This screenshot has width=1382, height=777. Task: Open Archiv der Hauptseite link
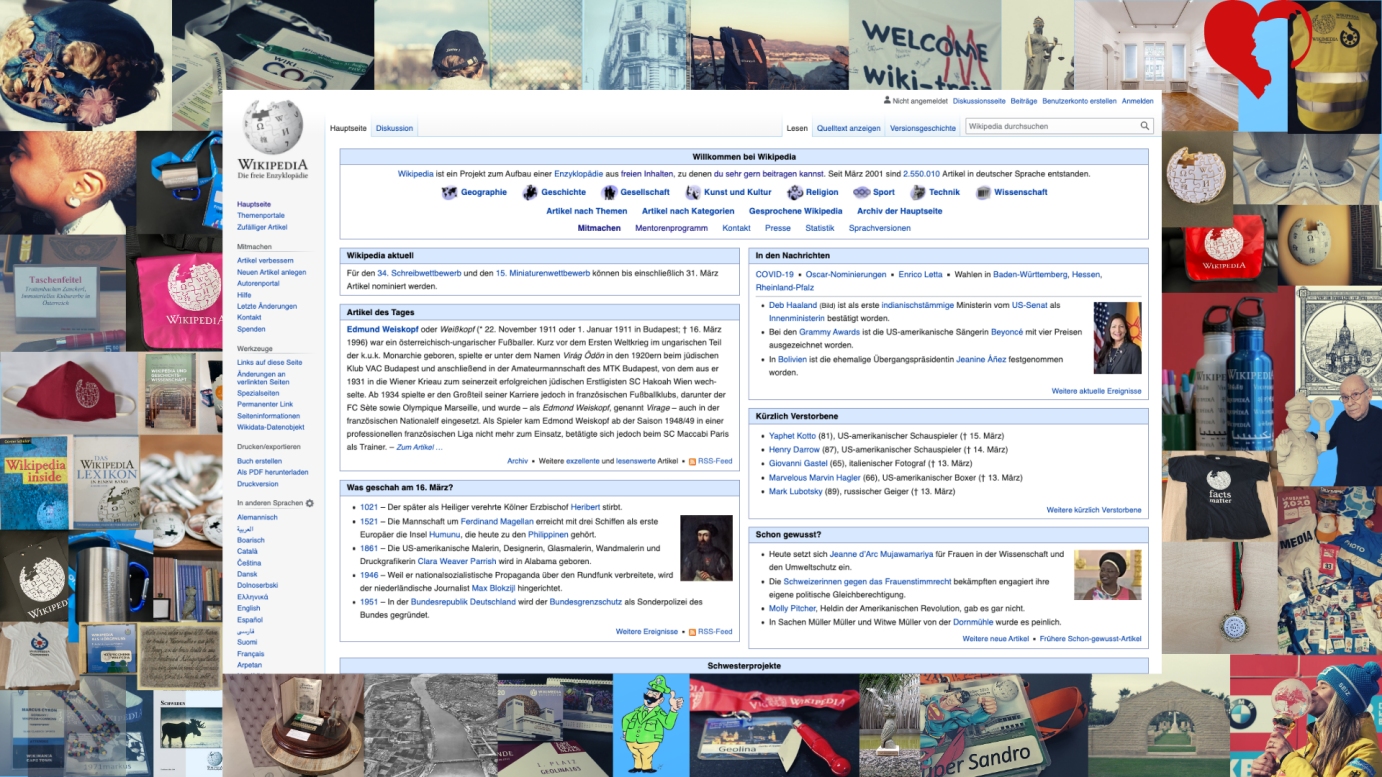(x=900, y=211)
